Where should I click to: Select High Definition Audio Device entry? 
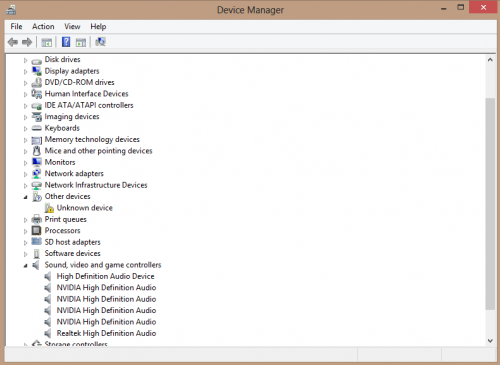(x=105, y=276)
